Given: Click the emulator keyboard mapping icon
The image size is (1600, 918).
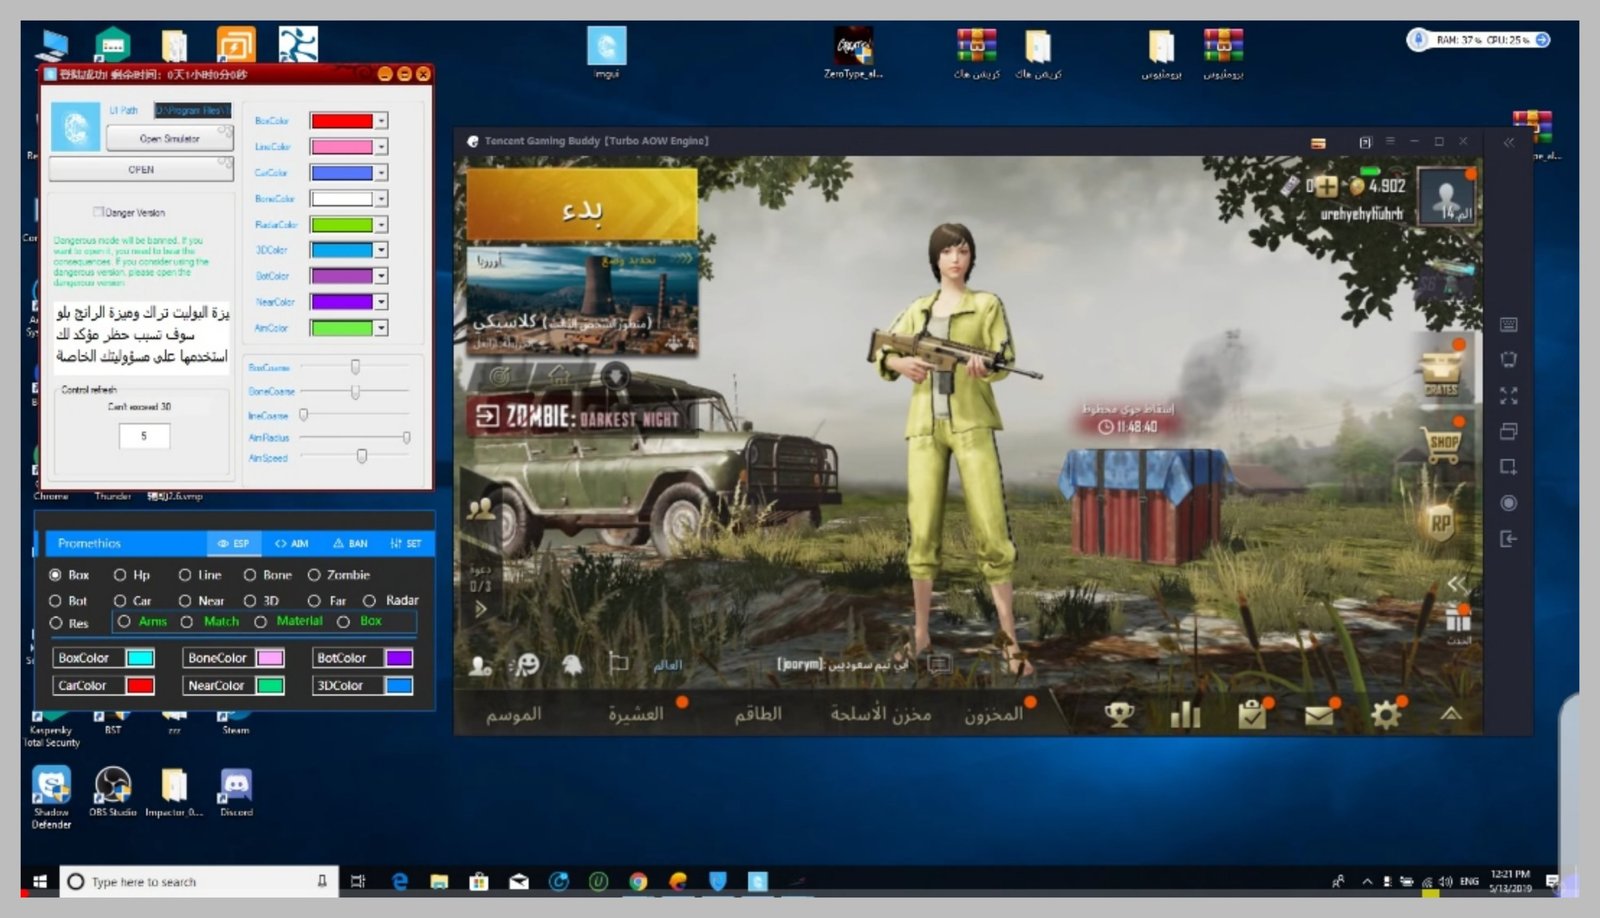Looking at the screenshot, I should [x=1509, y=325].
